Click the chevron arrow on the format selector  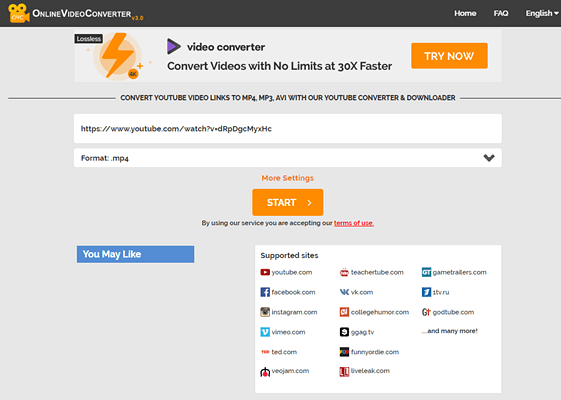[x=489, y=158]
